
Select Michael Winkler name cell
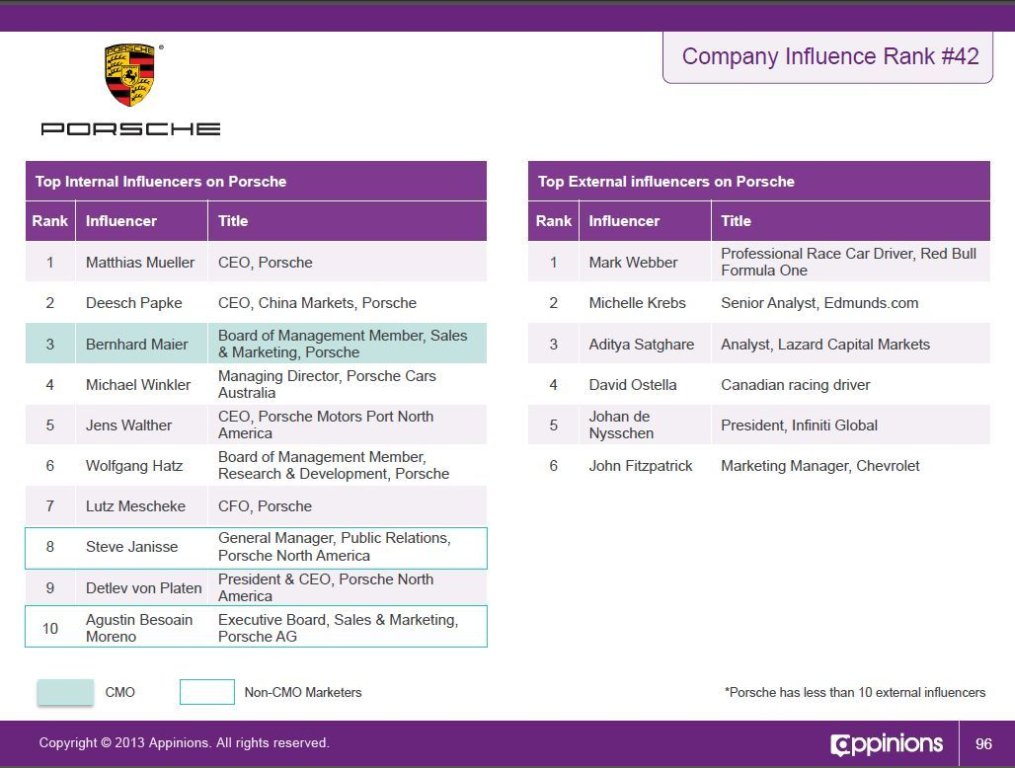coord(139,385)
